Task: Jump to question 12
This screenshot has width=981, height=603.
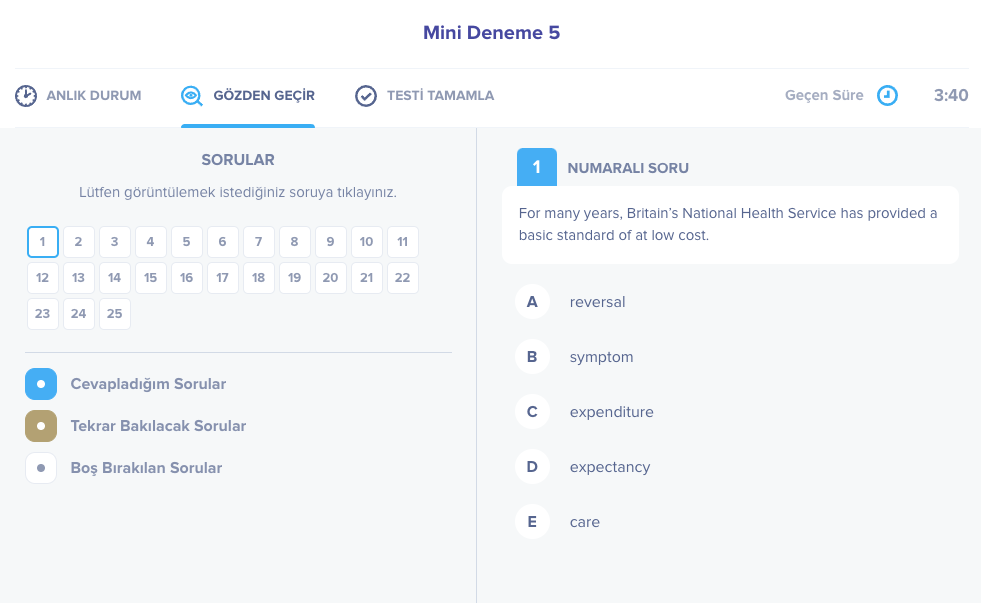Action: pyautogui.click(x=43, y=278)
